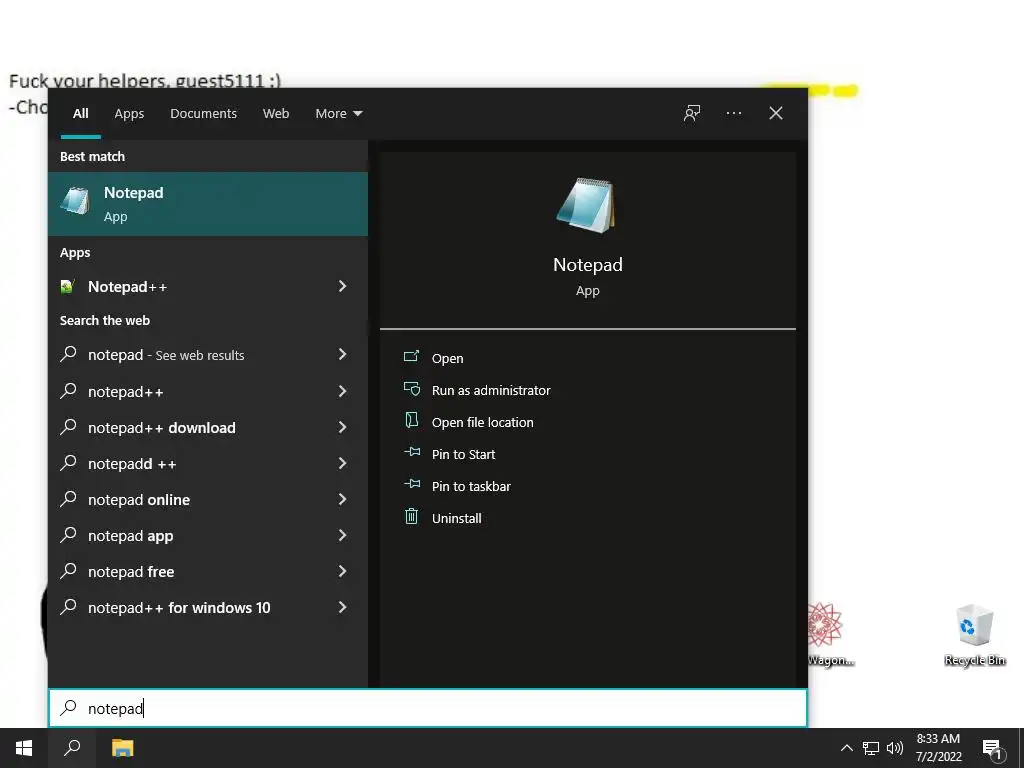
Task: Click the Open file location icon
Action: [411, 421]
